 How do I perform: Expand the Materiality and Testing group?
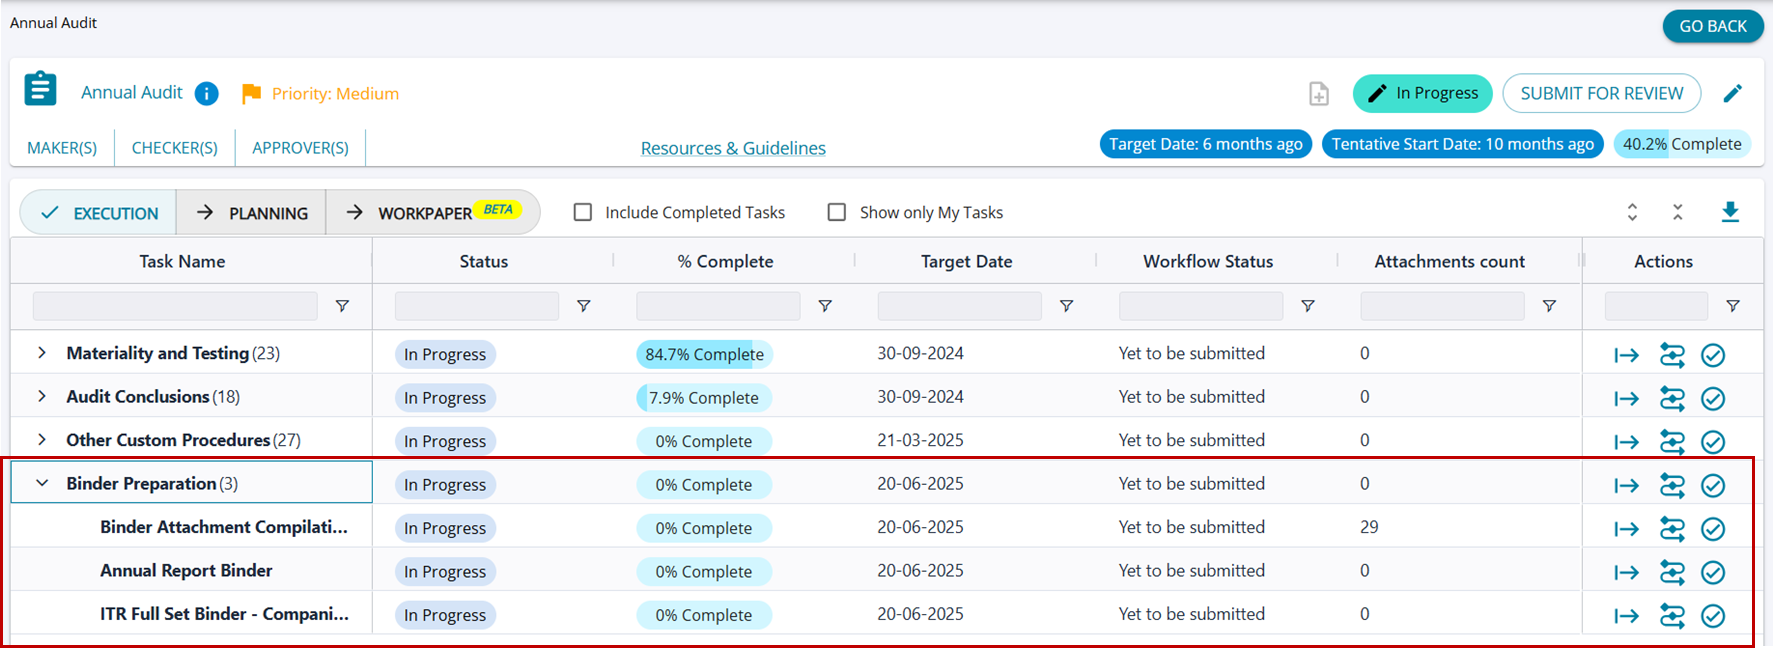coord(42,353)
